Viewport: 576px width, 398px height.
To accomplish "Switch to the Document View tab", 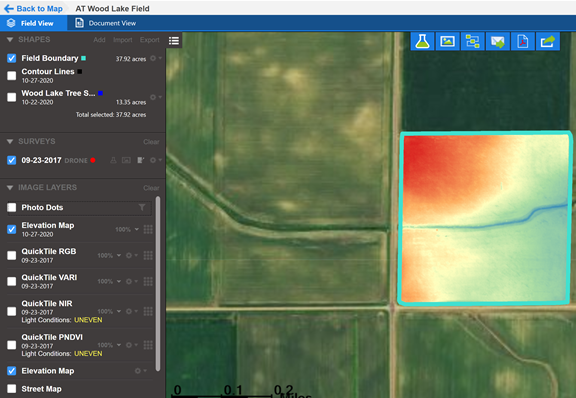I will pyautogui.click(x=106, y=23).
